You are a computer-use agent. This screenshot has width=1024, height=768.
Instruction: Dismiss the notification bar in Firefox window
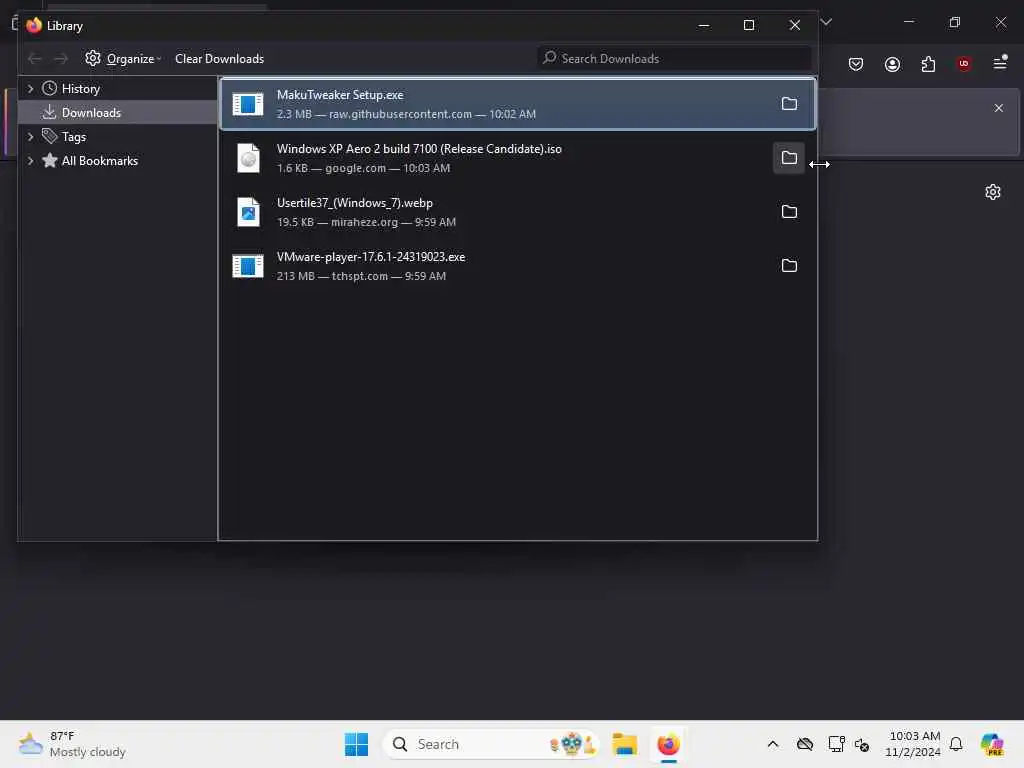click(x=999, y=108)
